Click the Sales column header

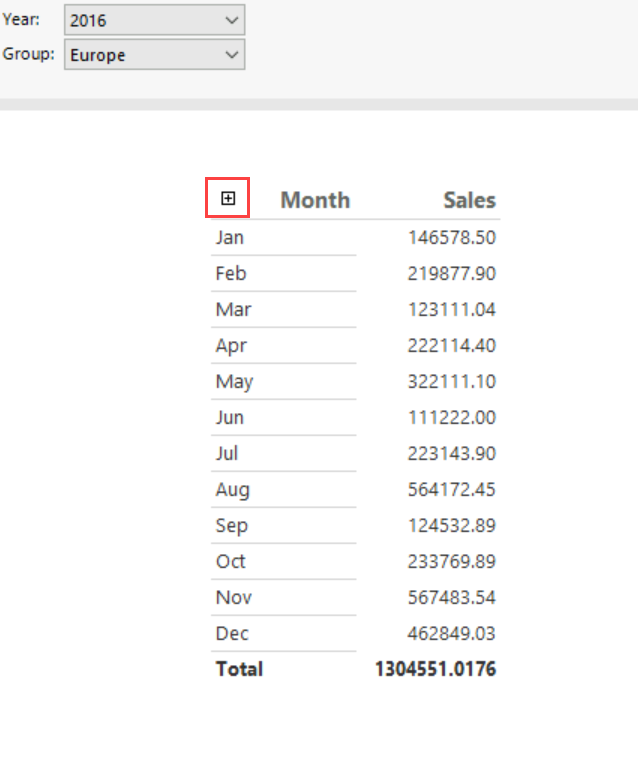469,200
